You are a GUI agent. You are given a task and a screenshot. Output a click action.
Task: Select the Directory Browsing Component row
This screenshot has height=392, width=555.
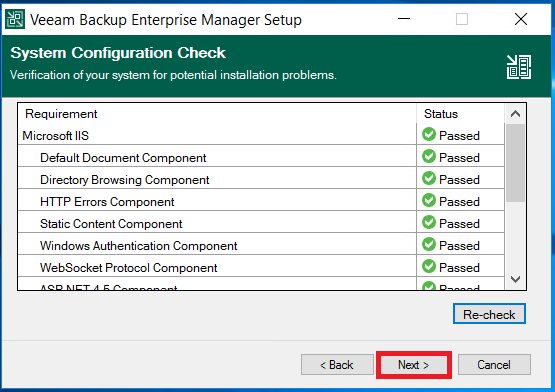[261, 178]
